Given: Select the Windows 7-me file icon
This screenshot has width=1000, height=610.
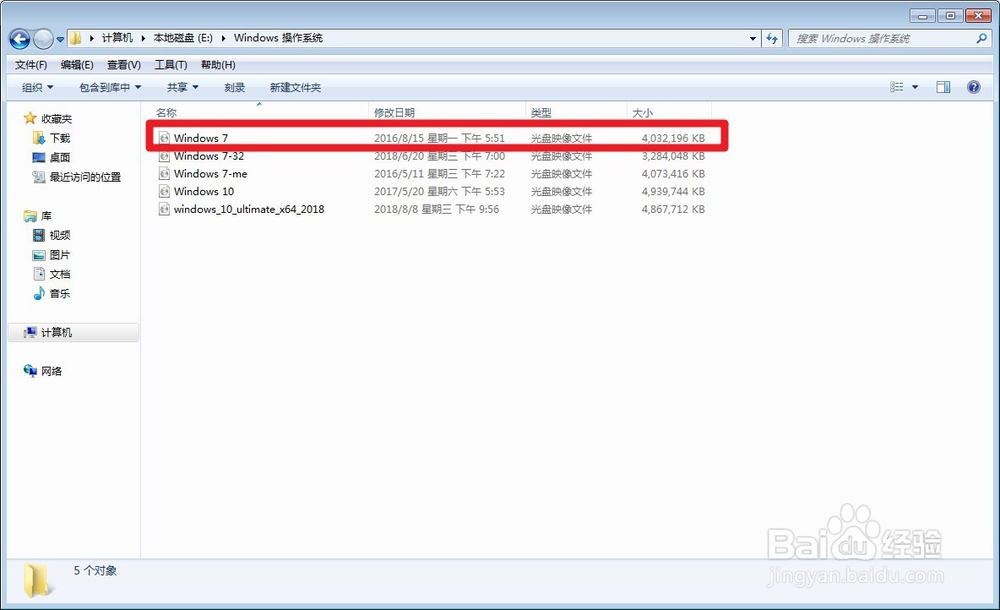Looking at the screenshot, I should pos(164,174).
